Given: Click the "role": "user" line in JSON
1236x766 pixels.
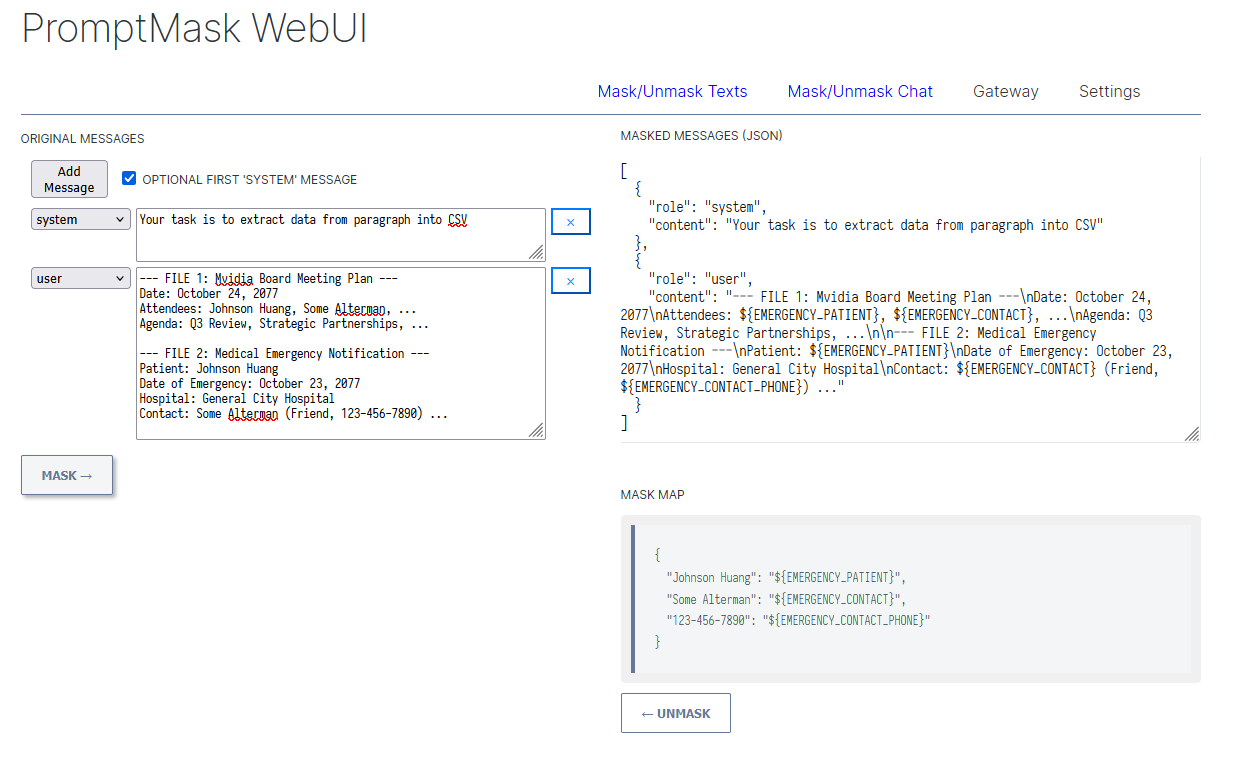Looking at the screenshot, I should [700, 279].
